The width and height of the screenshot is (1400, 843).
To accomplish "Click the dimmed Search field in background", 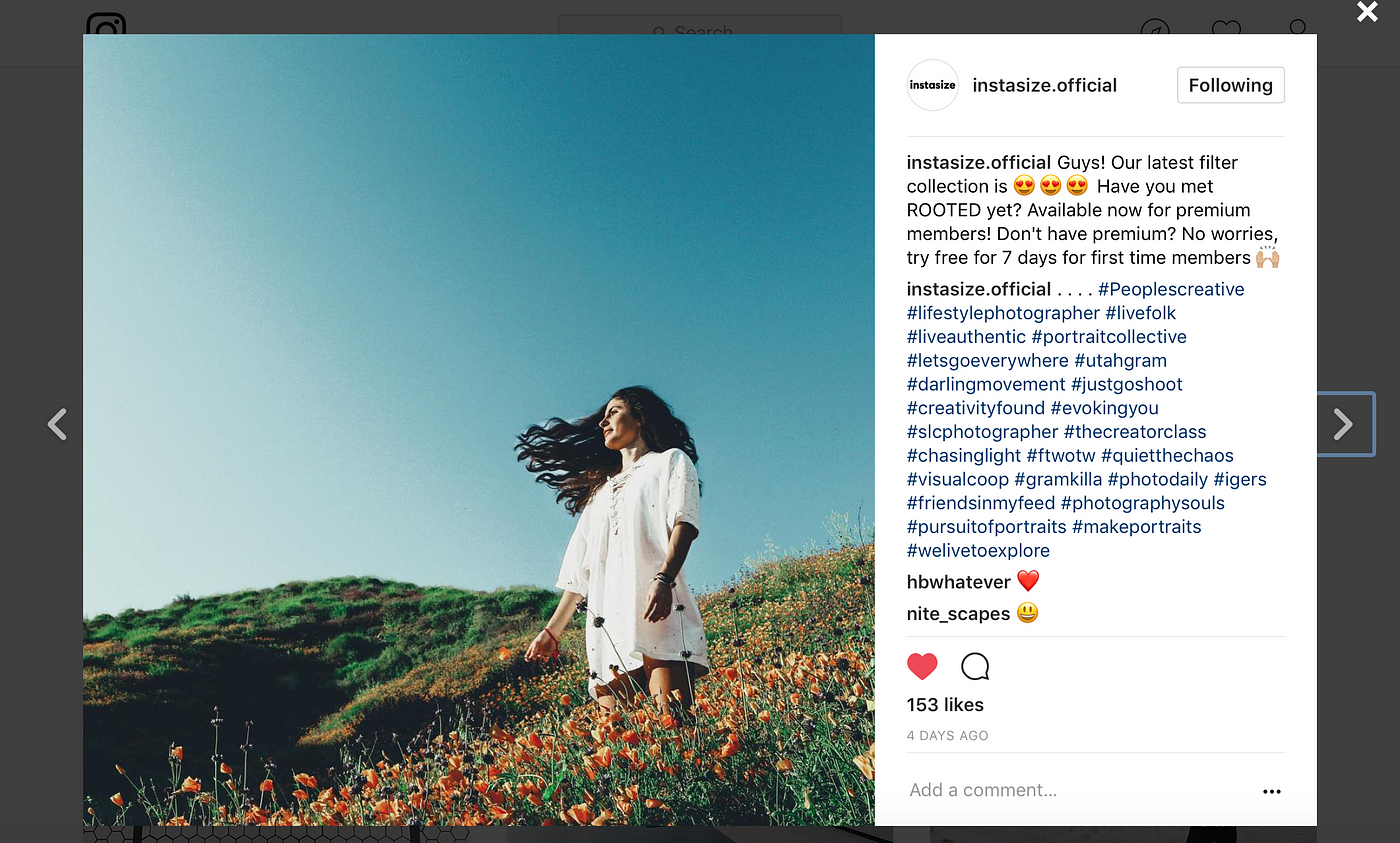I will click(700, 26).
